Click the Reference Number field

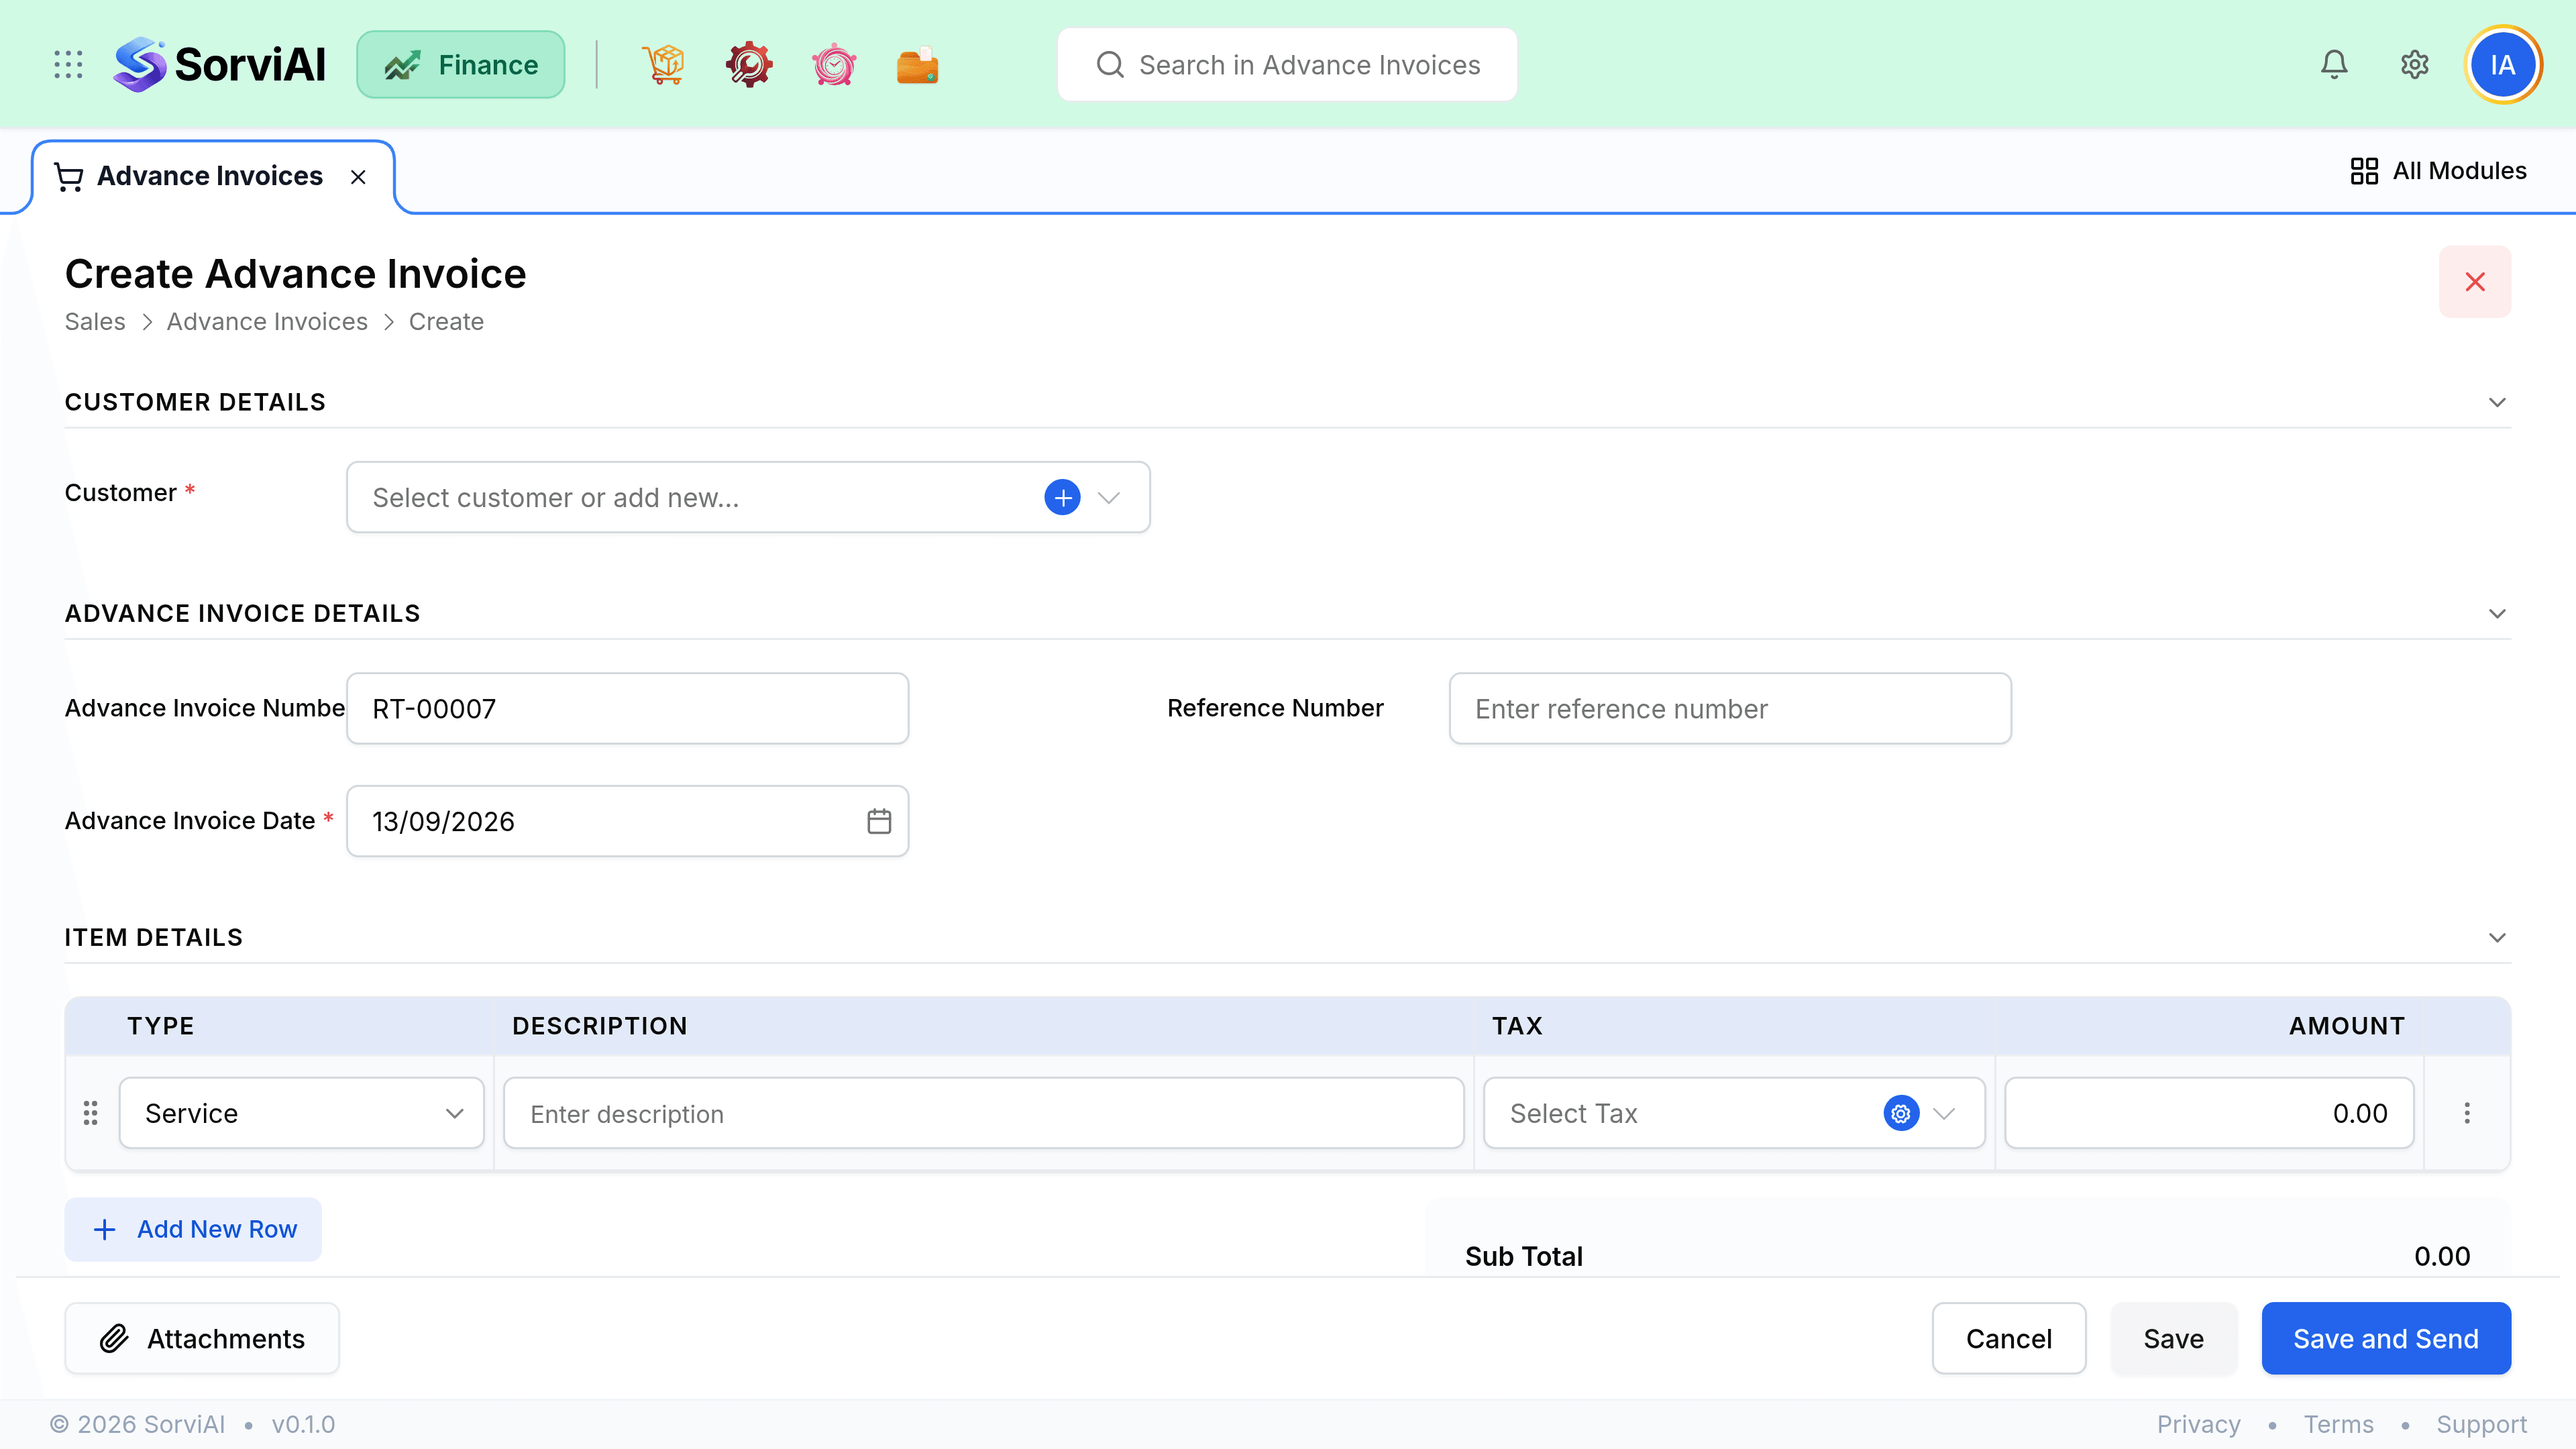click(1730, 708)
